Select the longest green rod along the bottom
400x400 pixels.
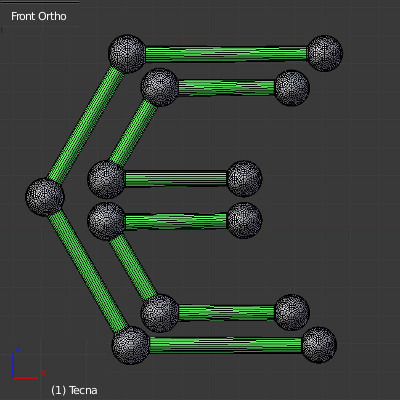(226, 345)
